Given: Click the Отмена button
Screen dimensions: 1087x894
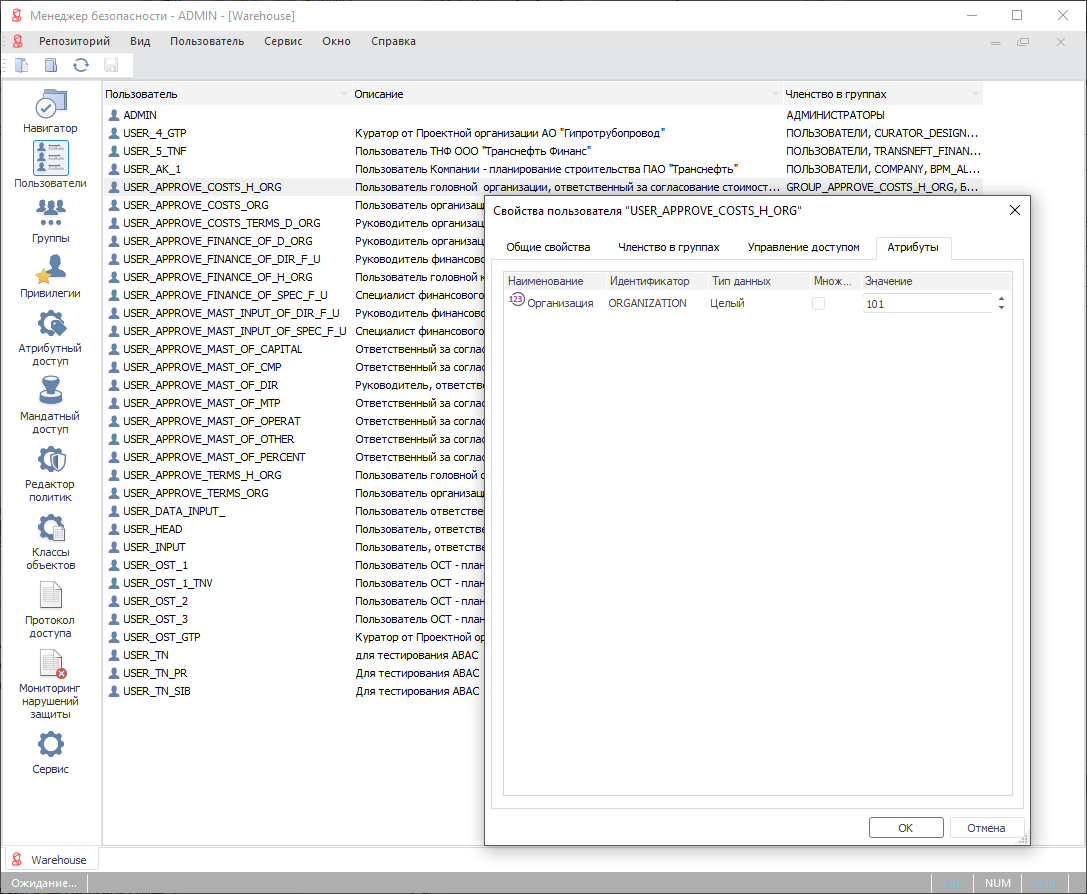Looking at the screenshot, I should [x=986, y=827].
